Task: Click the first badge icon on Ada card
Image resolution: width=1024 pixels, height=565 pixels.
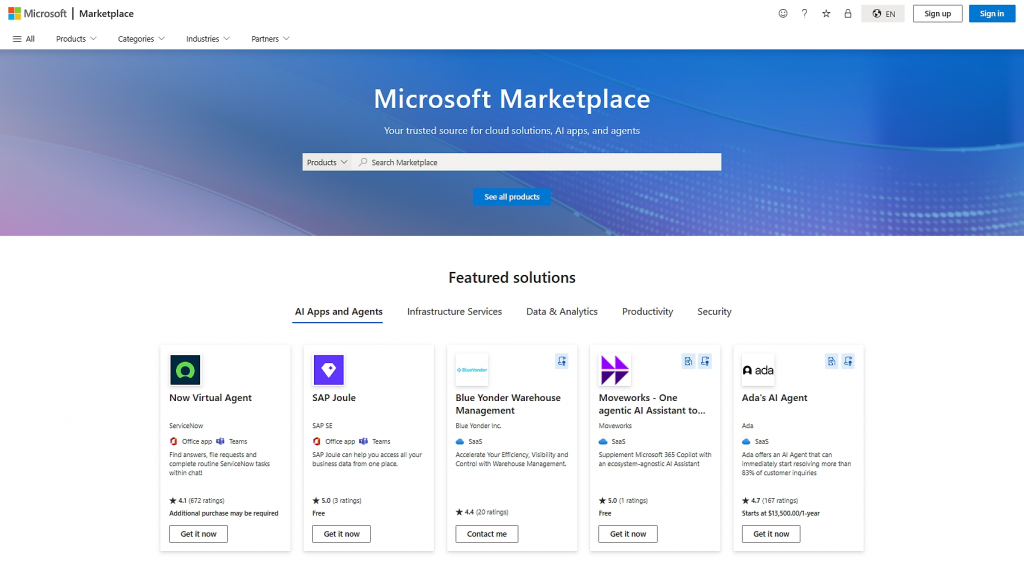Action: click(x=831, y=361)
